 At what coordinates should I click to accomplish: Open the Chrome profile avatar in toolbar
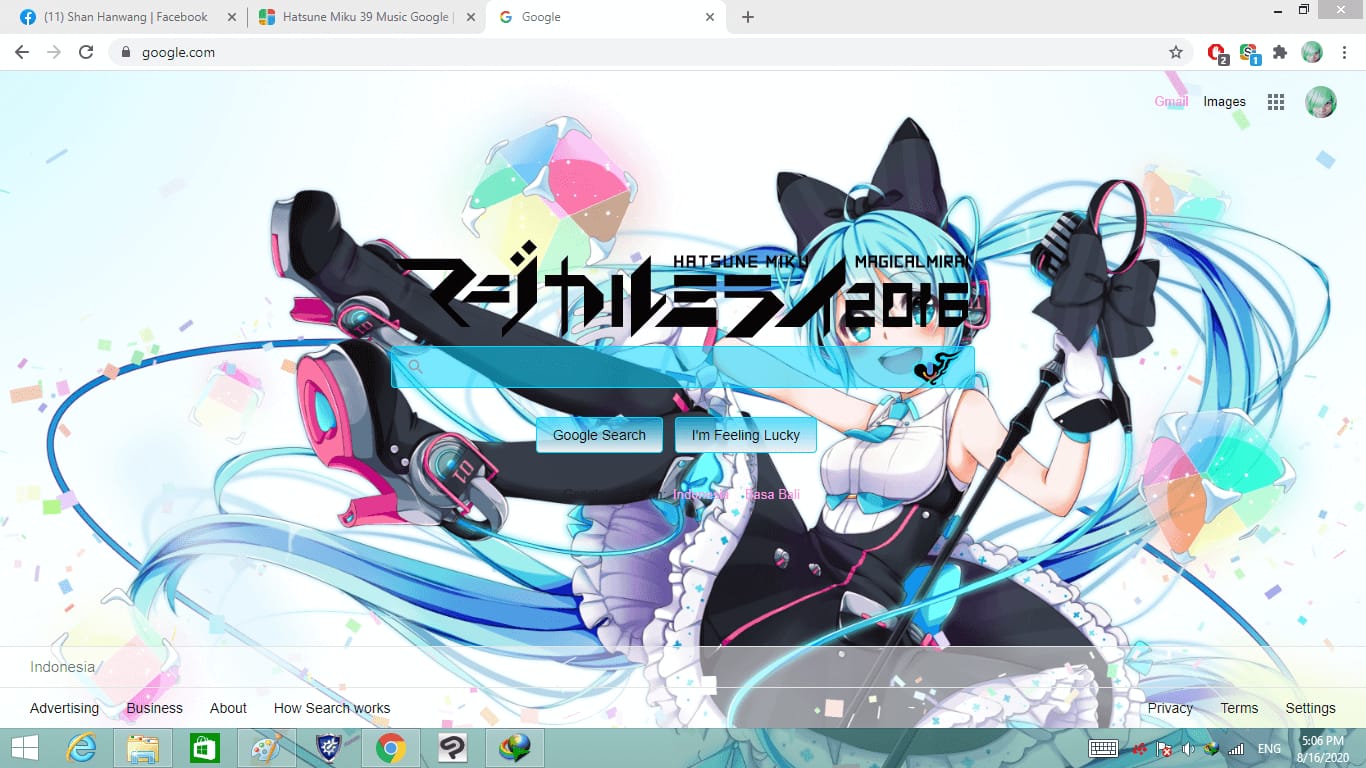(1312, 52)
